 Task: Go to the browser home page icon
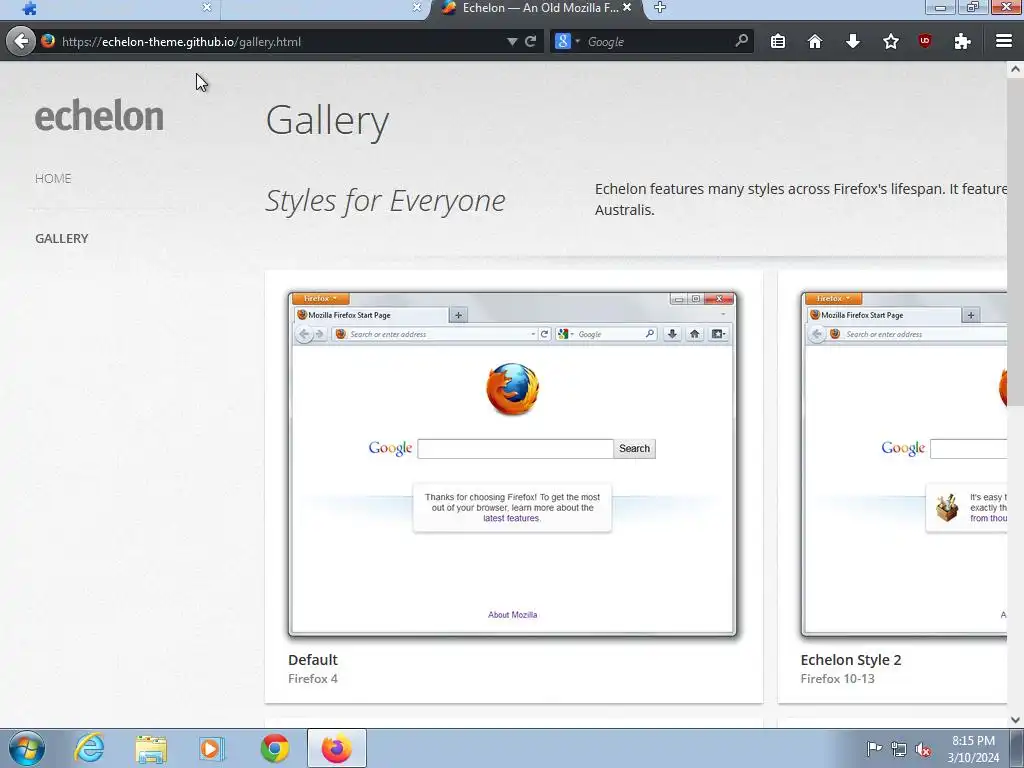(x=814, y=41)
